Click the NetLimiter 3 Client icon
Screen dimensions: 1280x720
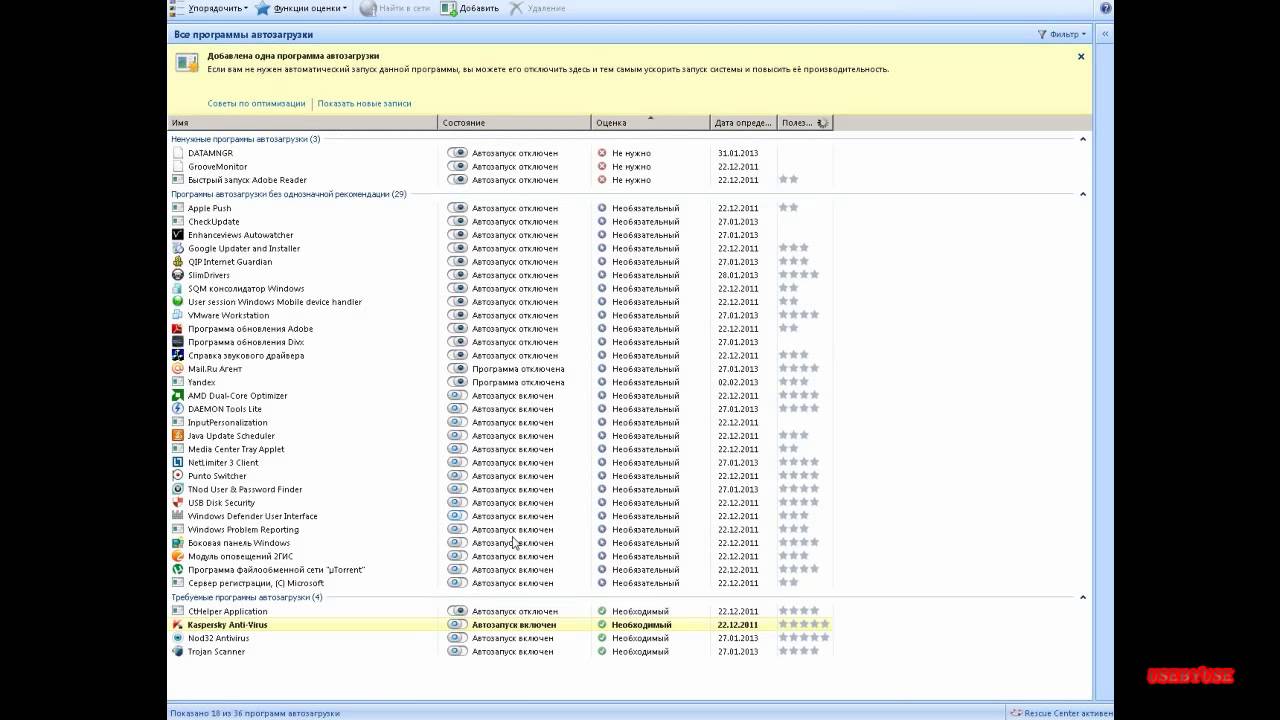178,463
